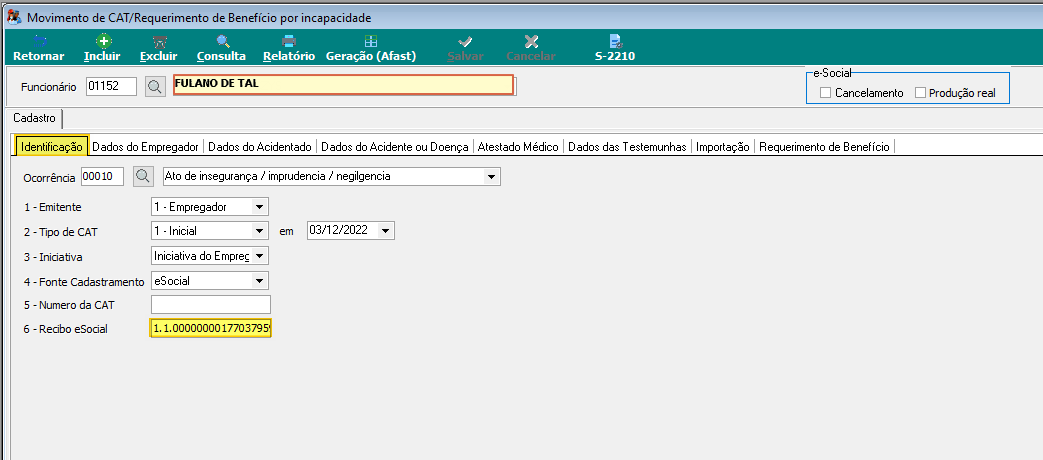Click the '6 - Recibo eSocial' label
This screenshot has height=460, width=1043.
pos(65,330)
